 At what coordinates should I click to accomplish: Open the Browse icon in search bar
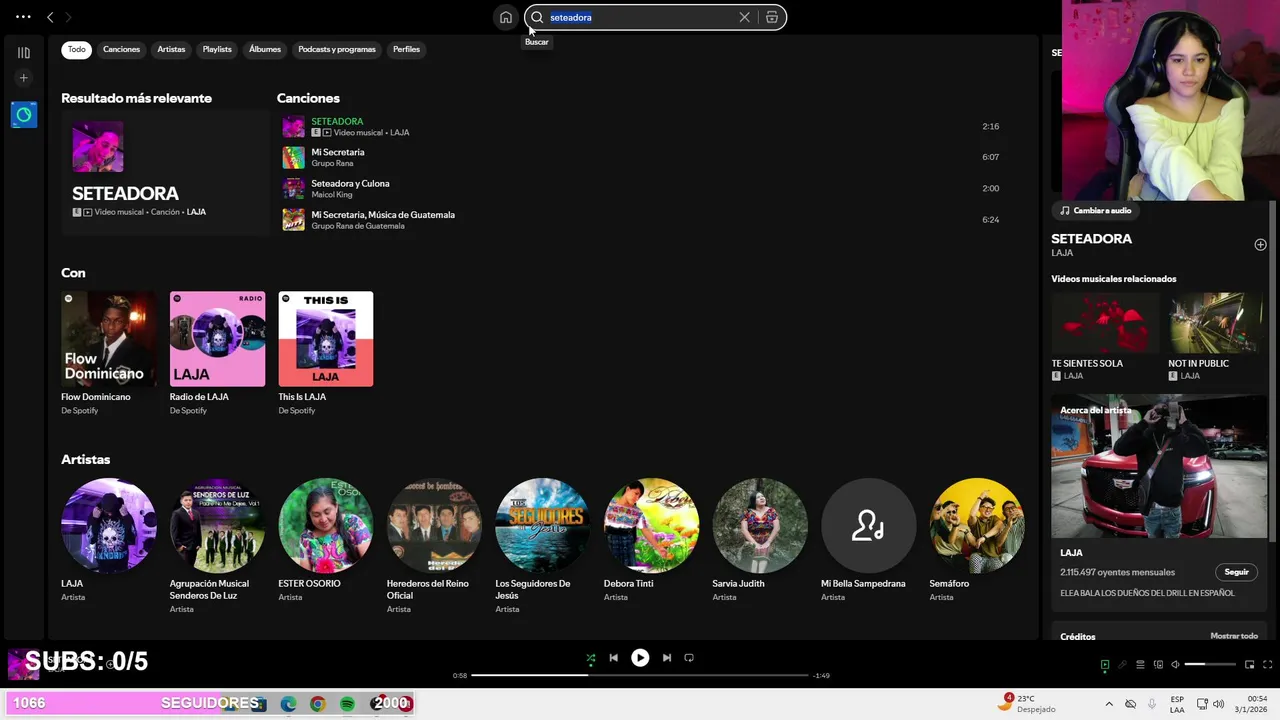point(772,17)
